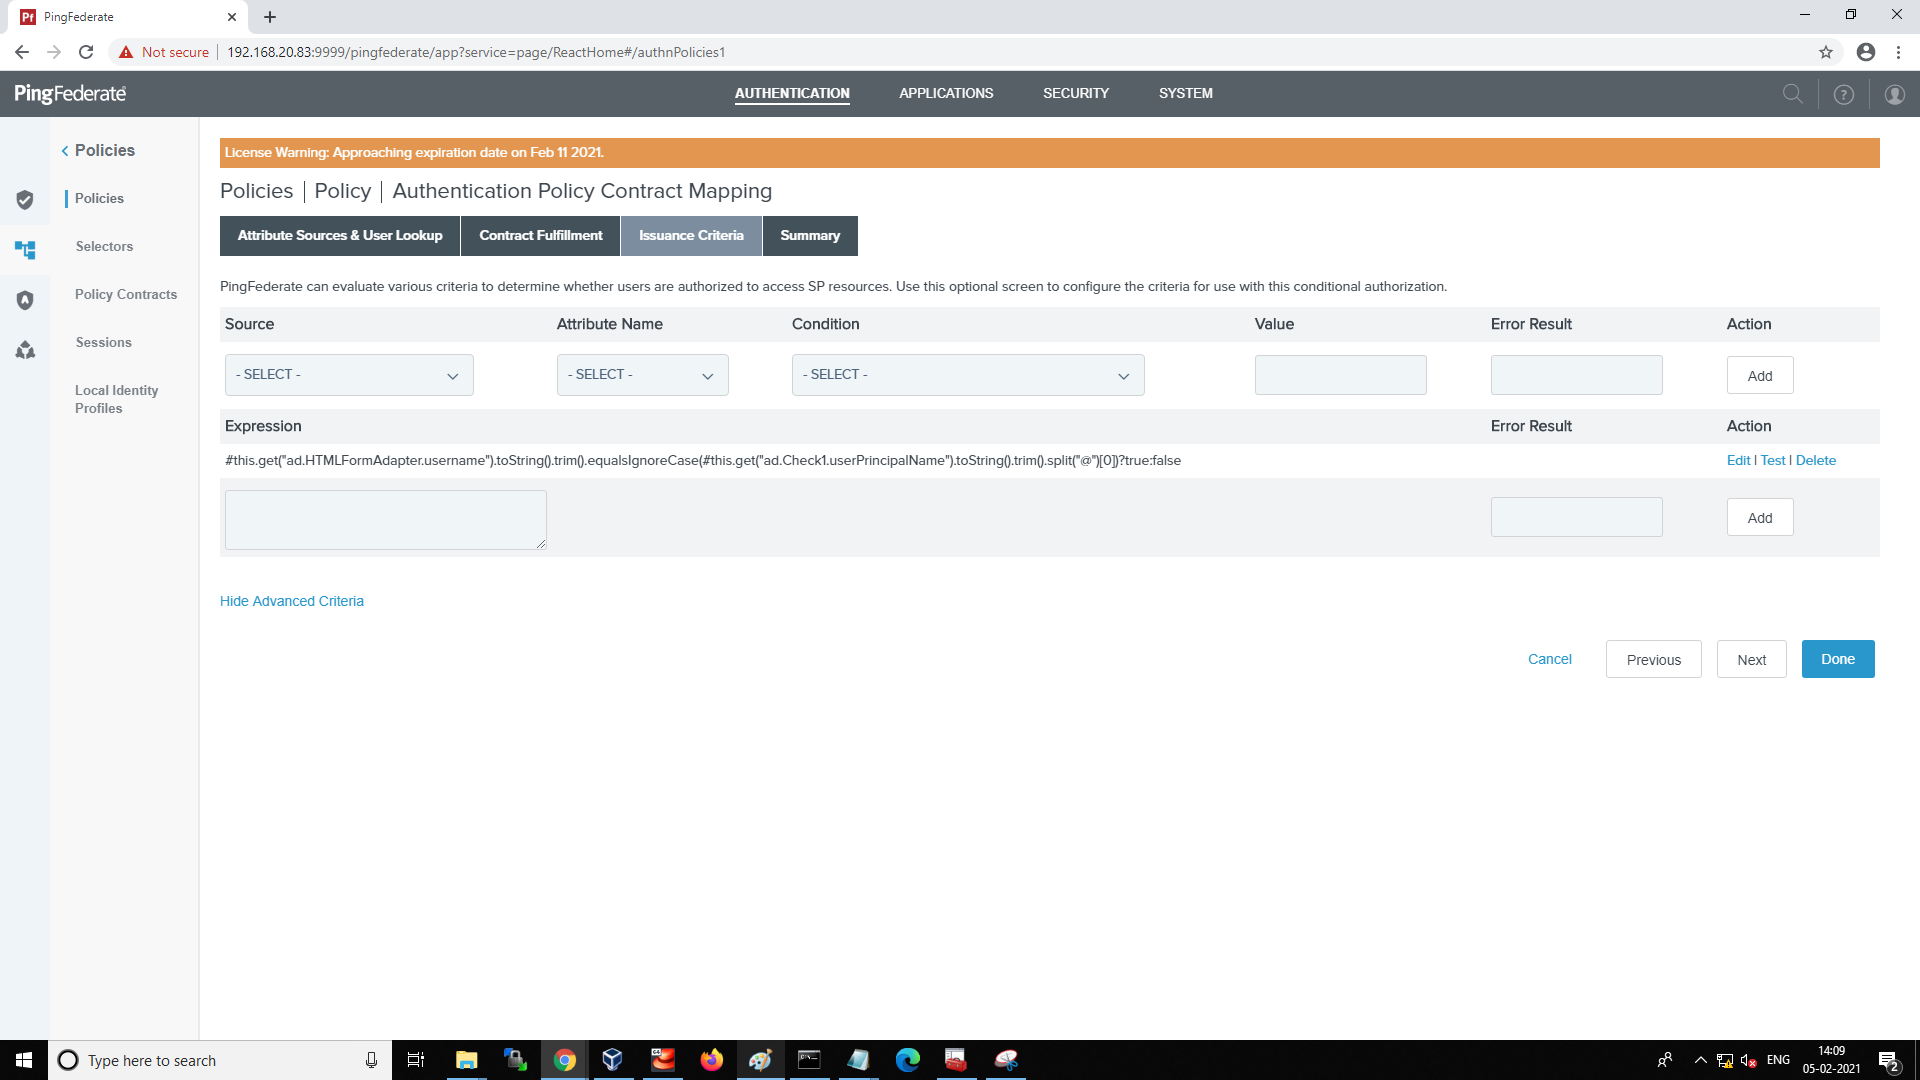Click the blue Done button
This screenshot has width=1920, height=1080.
1838,659
